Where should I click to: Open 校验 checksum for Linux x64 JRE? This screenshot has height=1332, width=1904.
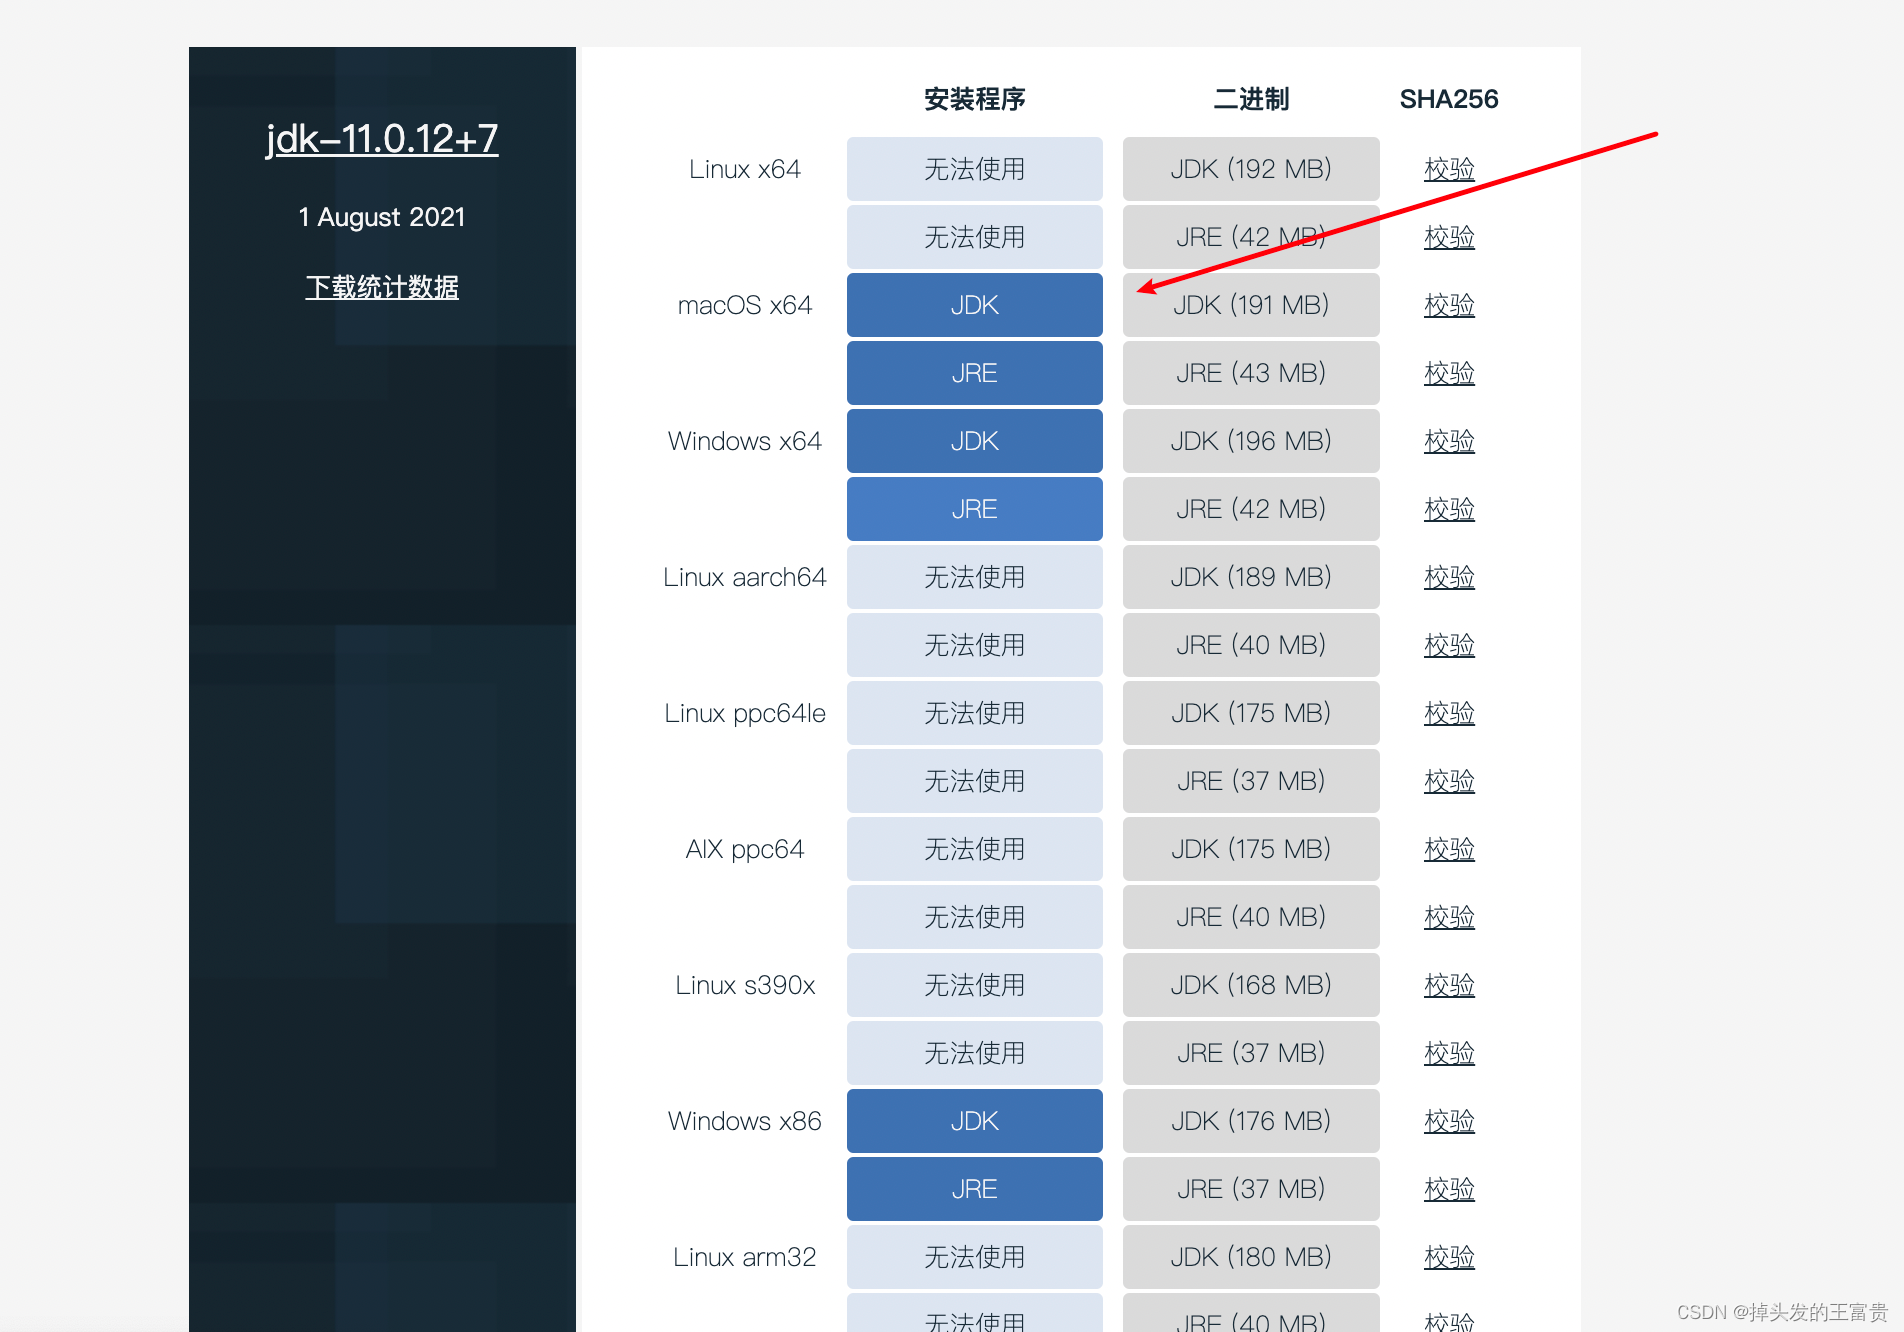point(1449,237)
